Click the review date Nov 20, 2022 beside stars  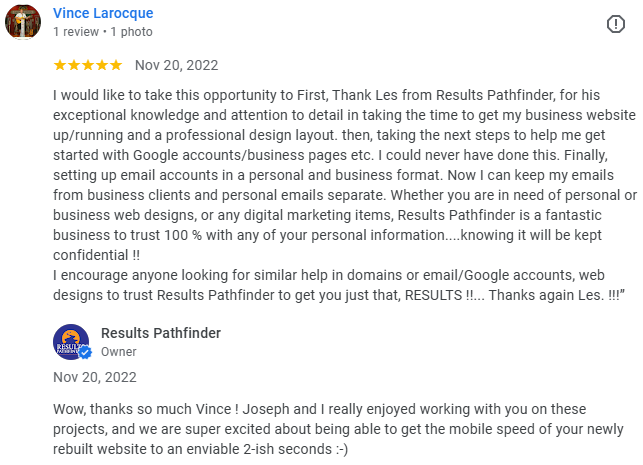point(176,66)
